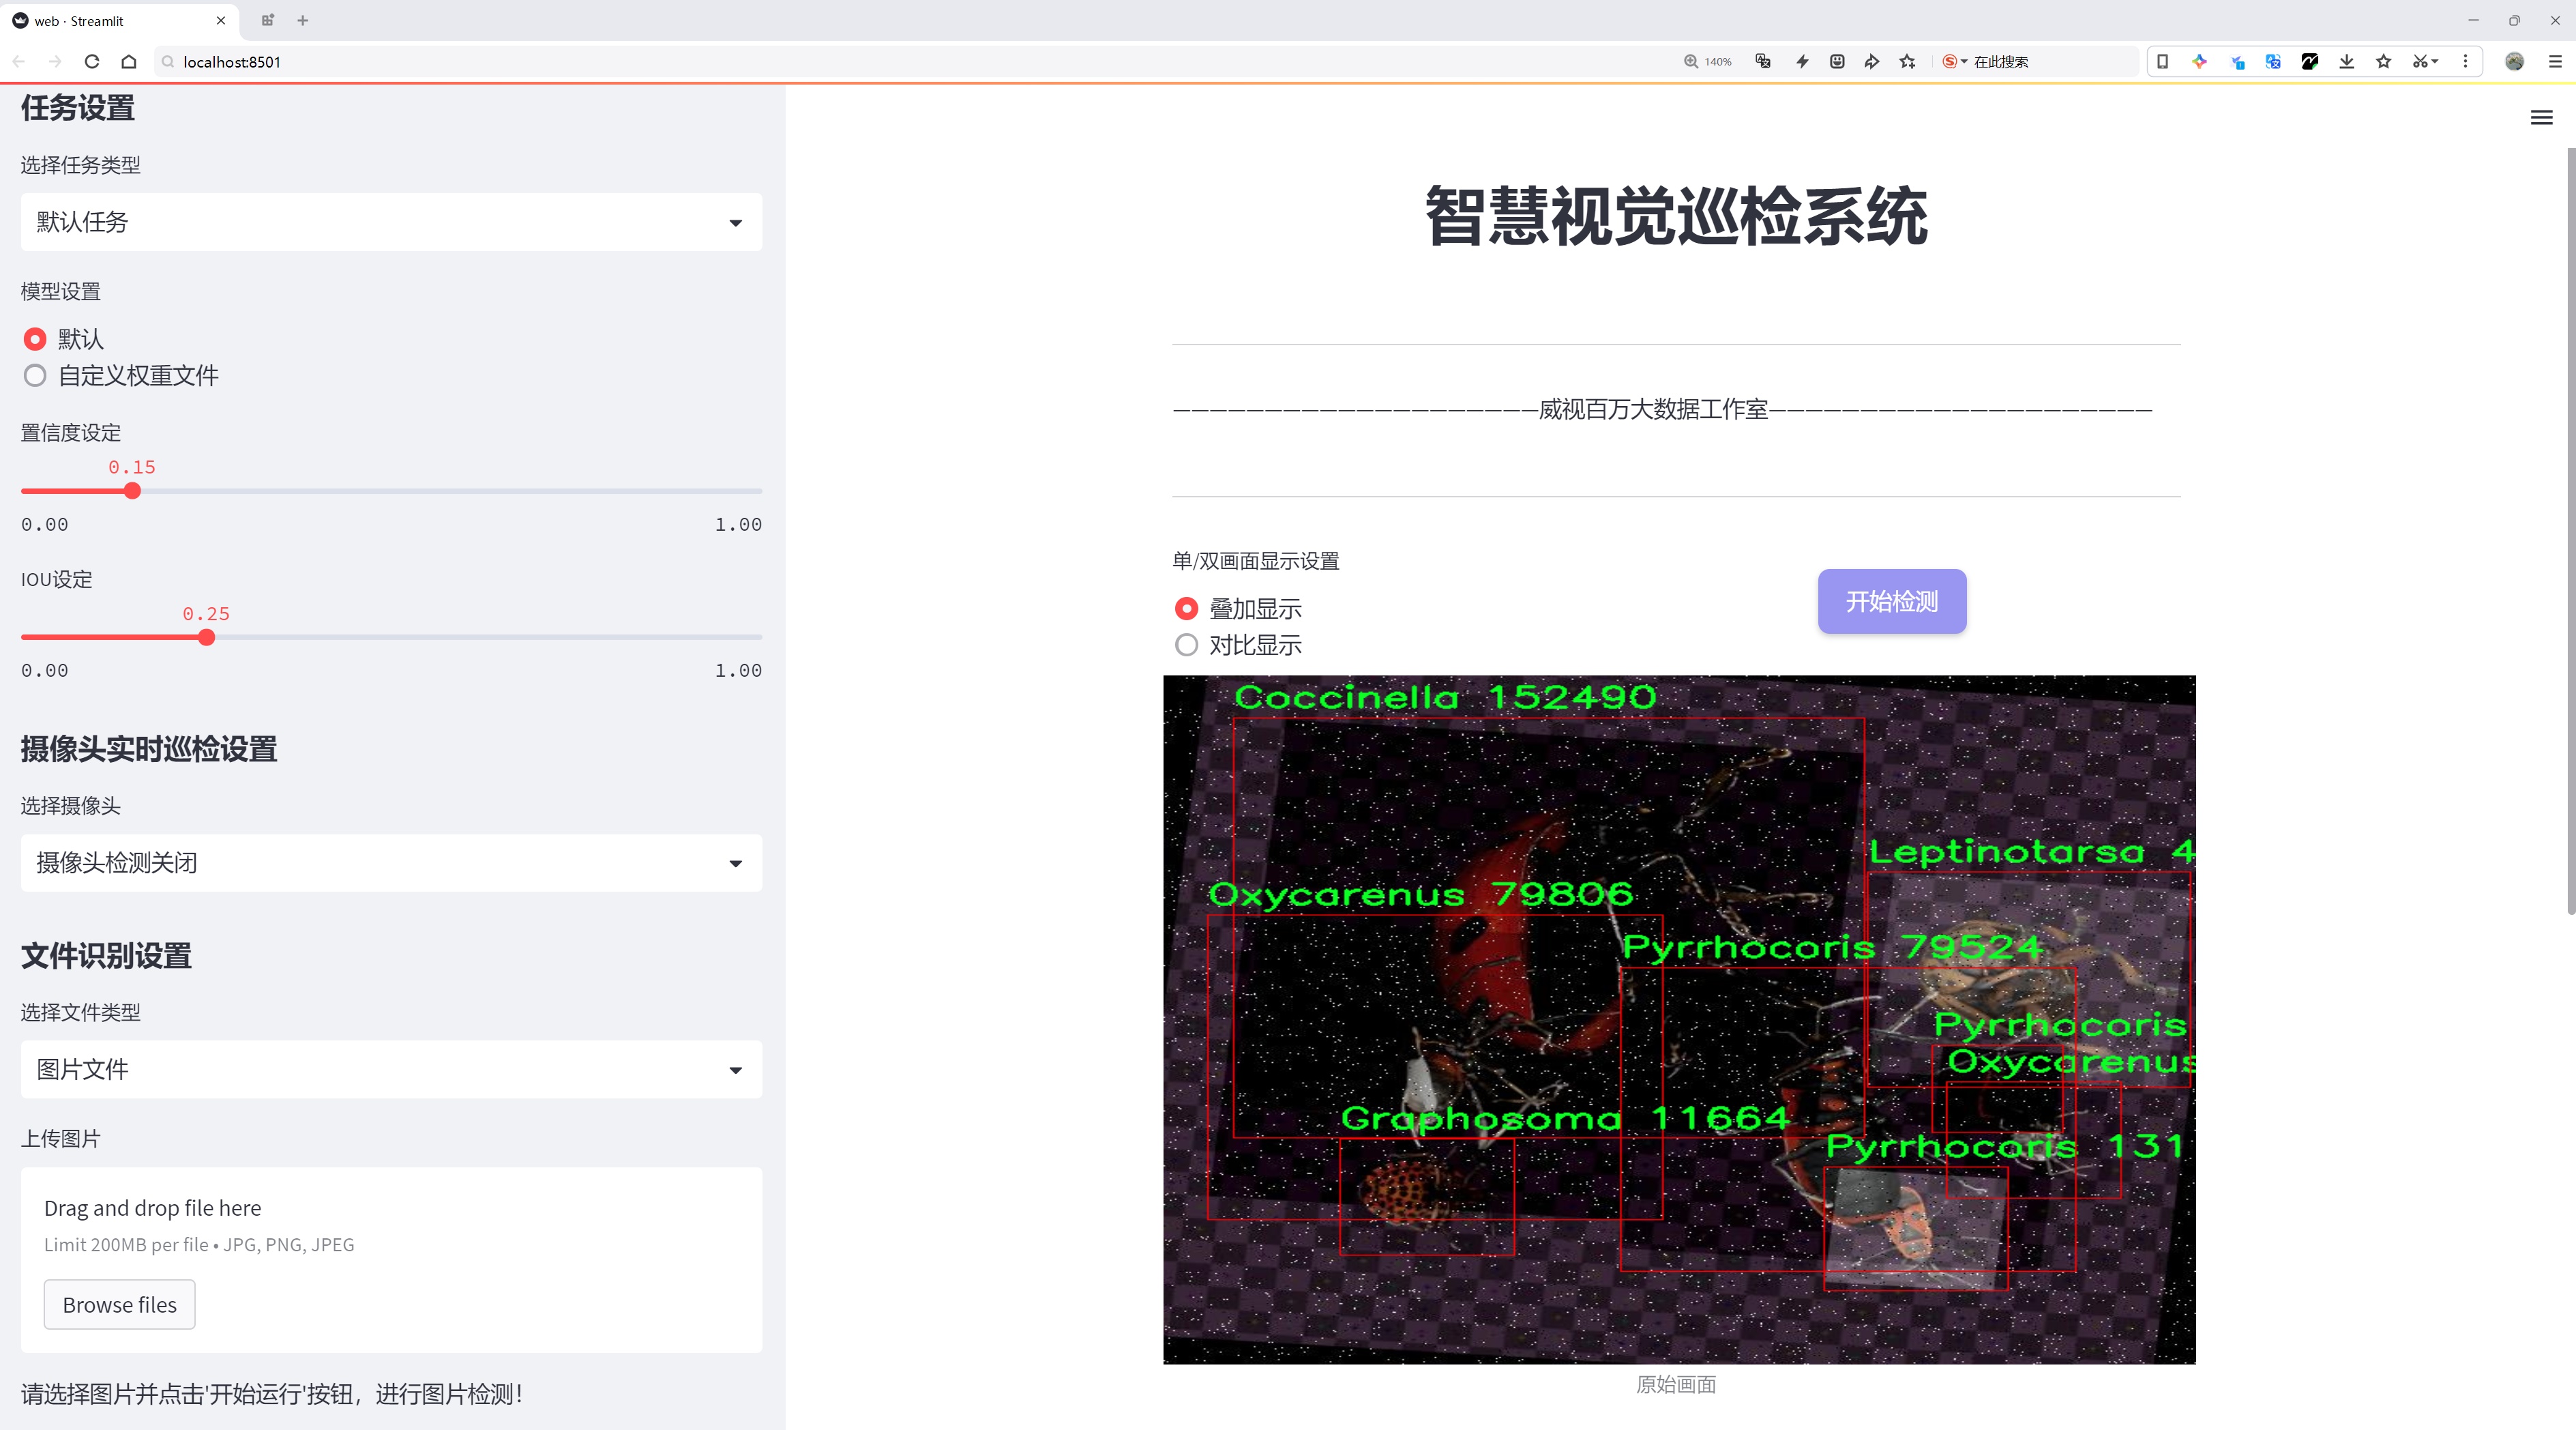Open the Streamlit app hamburger menu

2541,117
